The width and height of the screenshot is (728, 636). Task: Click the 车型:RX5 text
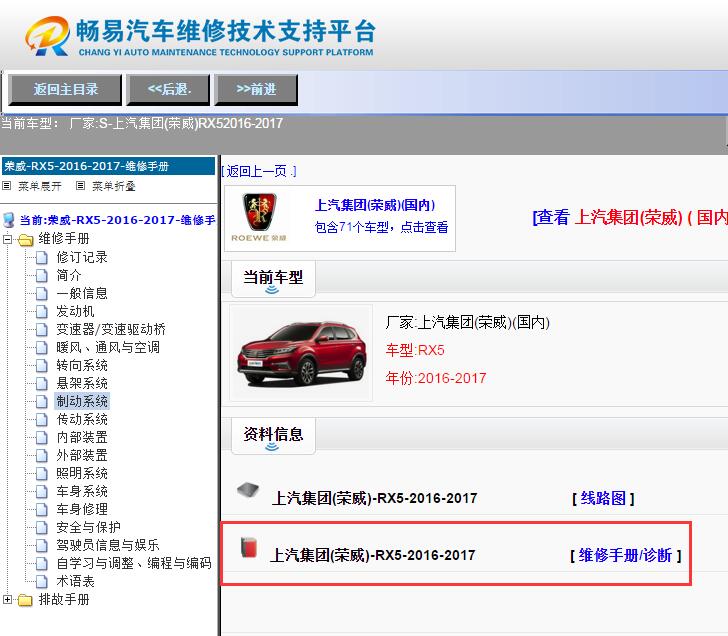pyautogui.click(x=415, y=350)
